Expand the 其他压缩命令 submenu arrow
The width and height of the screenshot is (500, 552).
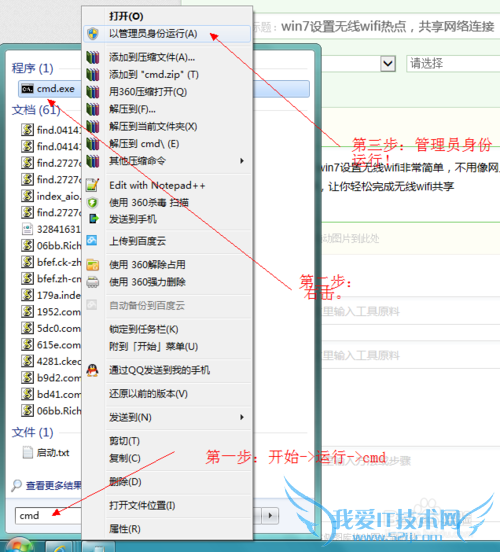click(242, 161)
